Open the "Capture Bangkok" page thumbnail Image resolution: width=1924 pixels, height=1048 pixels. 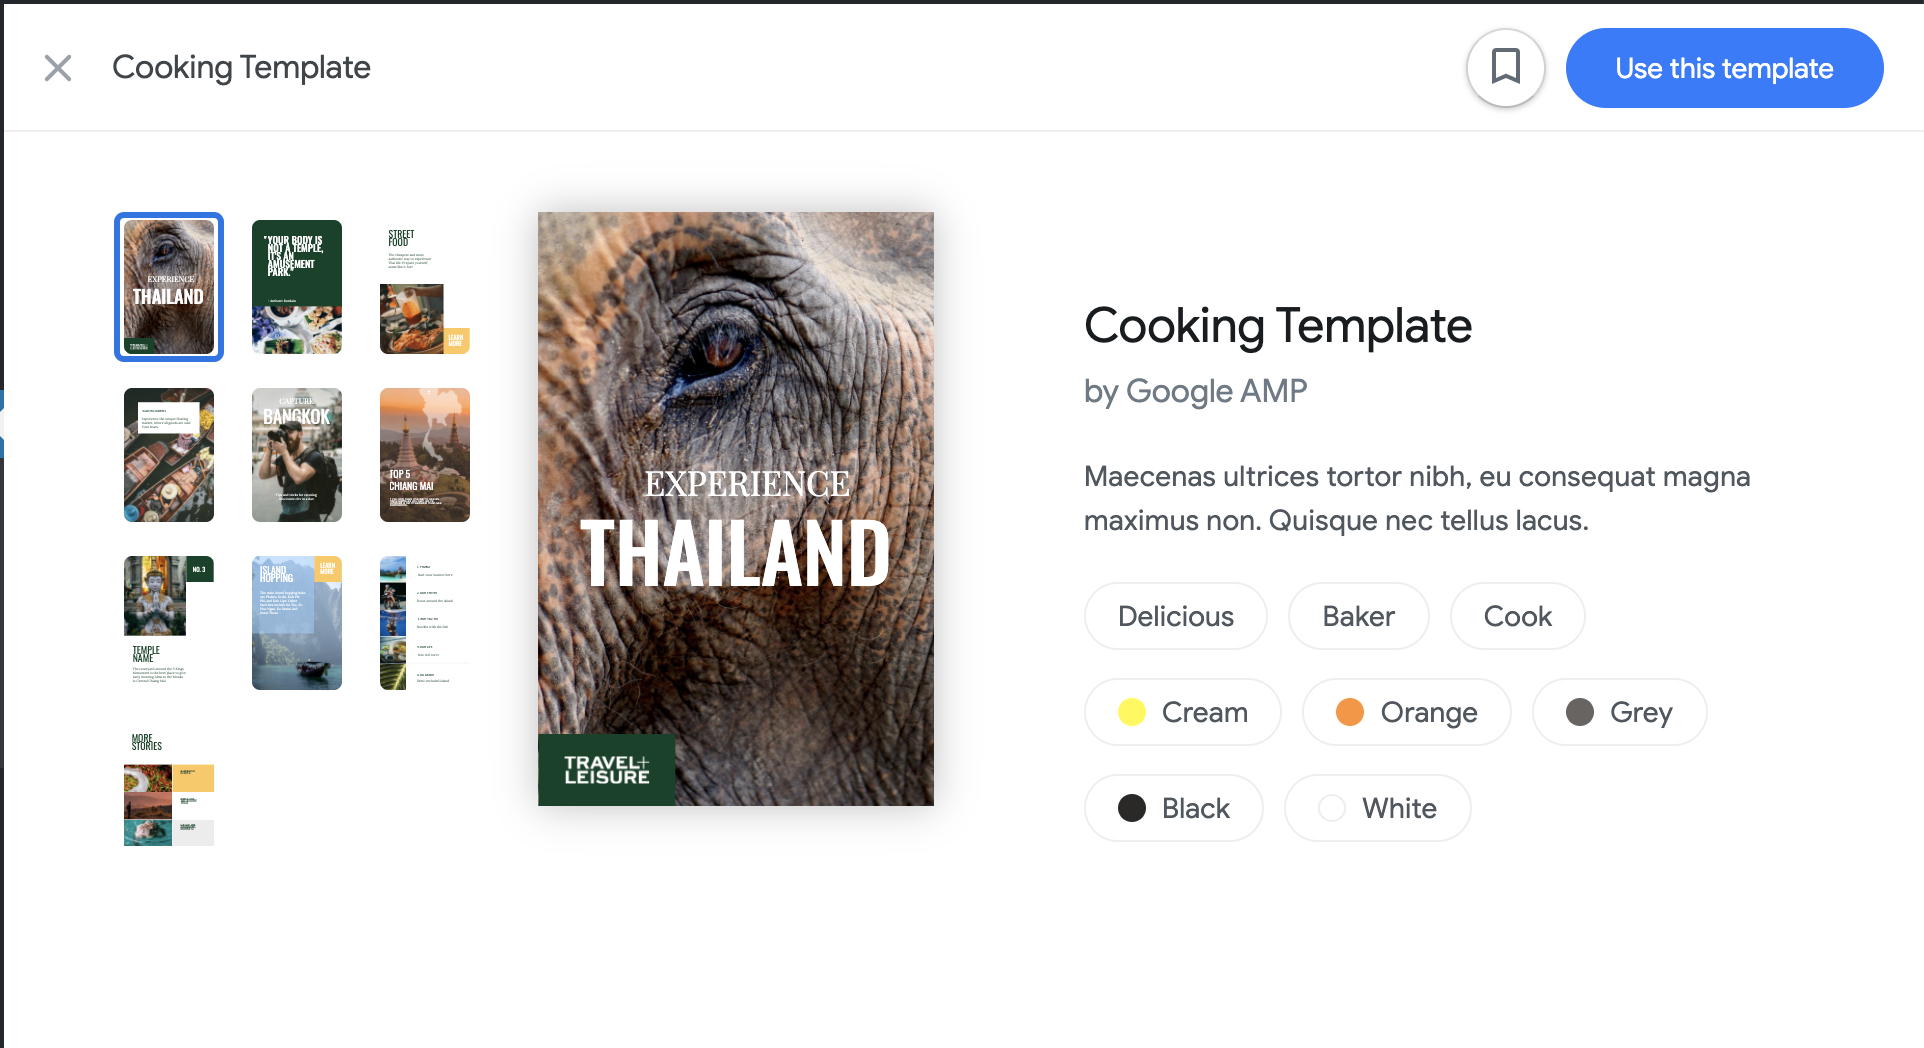pos(296,455)
